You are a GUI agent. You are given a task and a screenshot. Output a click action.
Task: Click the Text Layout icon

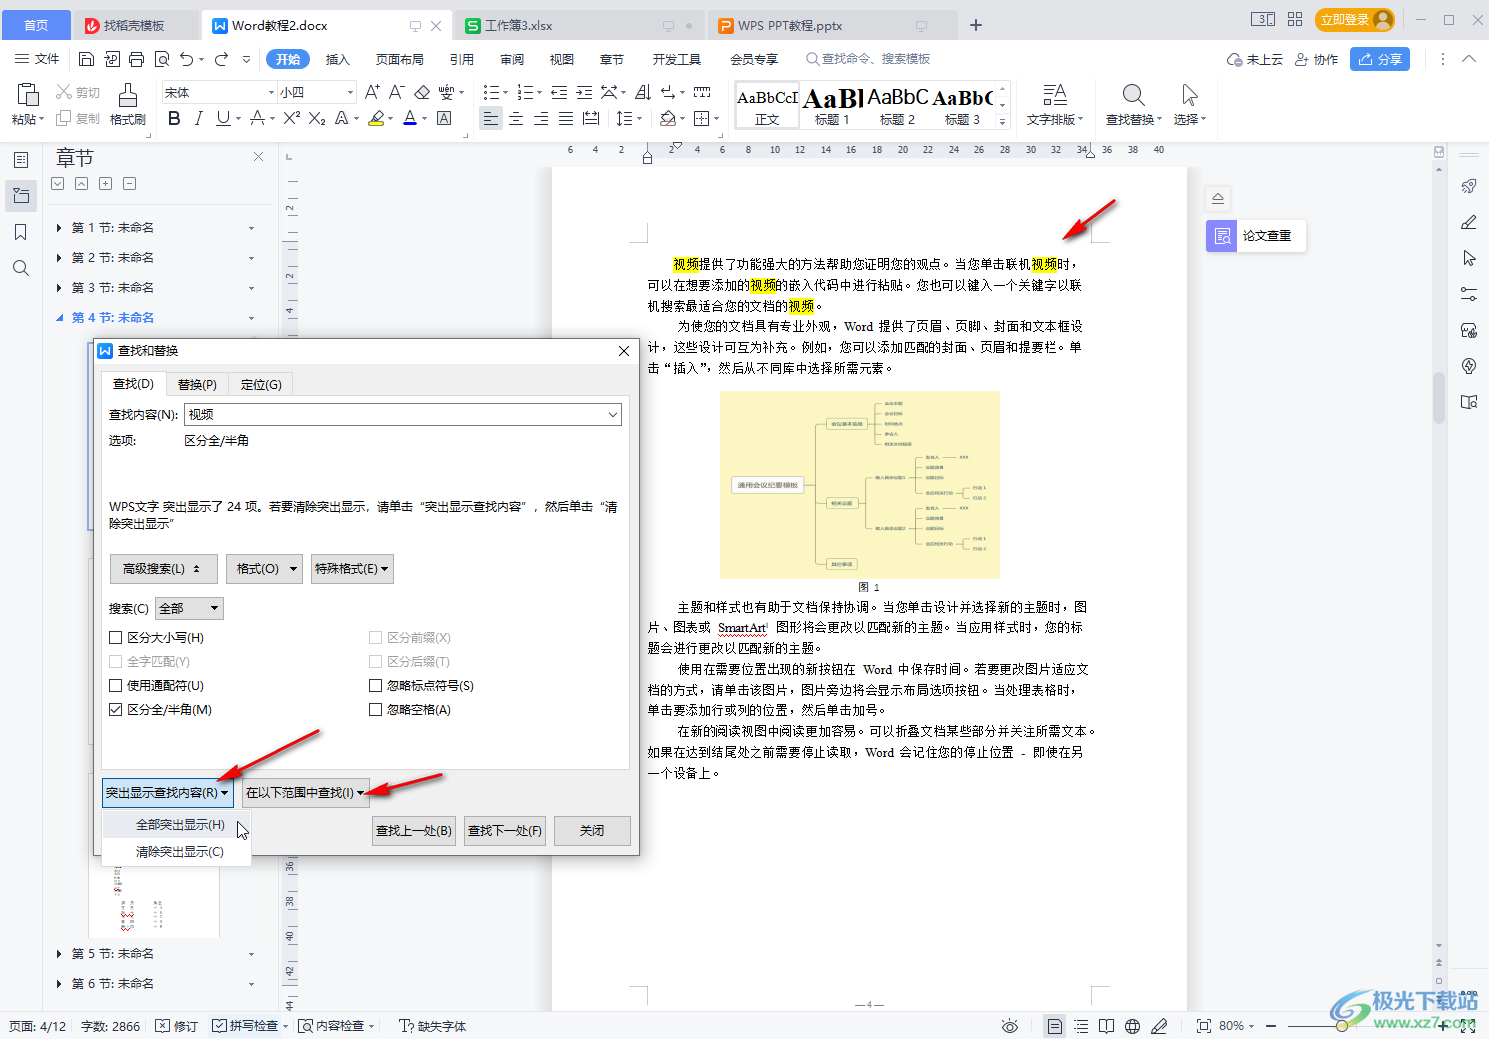(1054, 95)
